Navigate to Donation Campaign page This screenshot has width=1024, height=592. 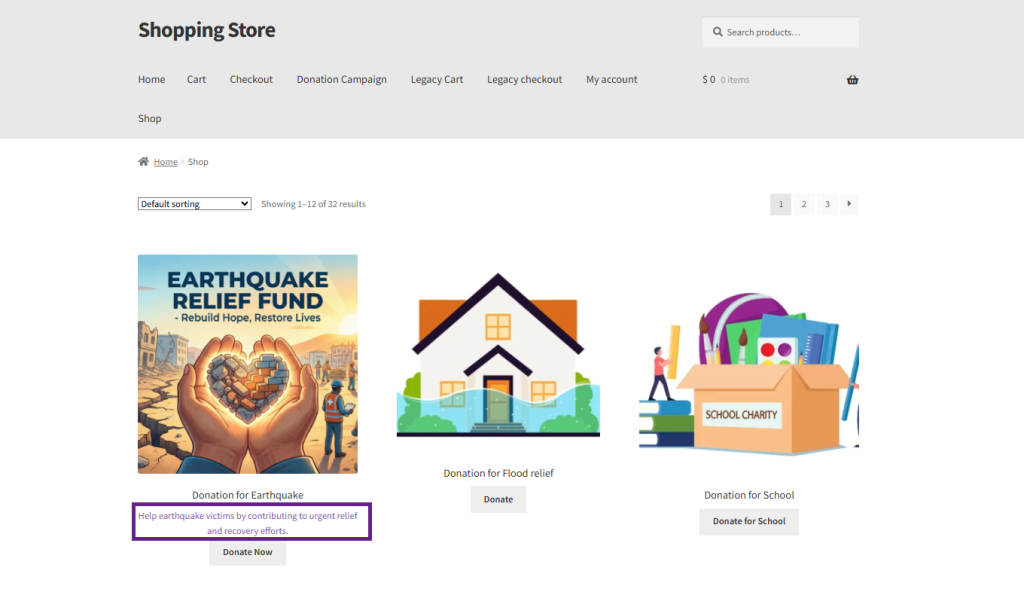click(x=341, y=80)
